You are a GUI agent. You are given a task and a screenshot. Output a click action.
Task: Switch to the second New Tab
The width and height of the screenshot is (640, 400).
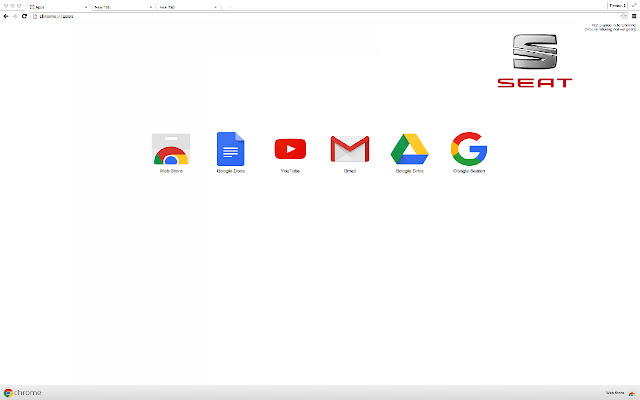[187, 7]
